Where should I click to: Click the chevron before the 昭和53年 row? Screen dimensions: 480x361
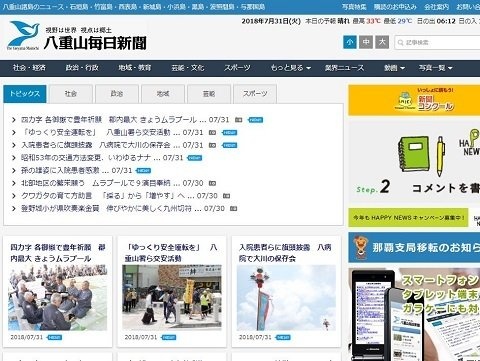14,158
